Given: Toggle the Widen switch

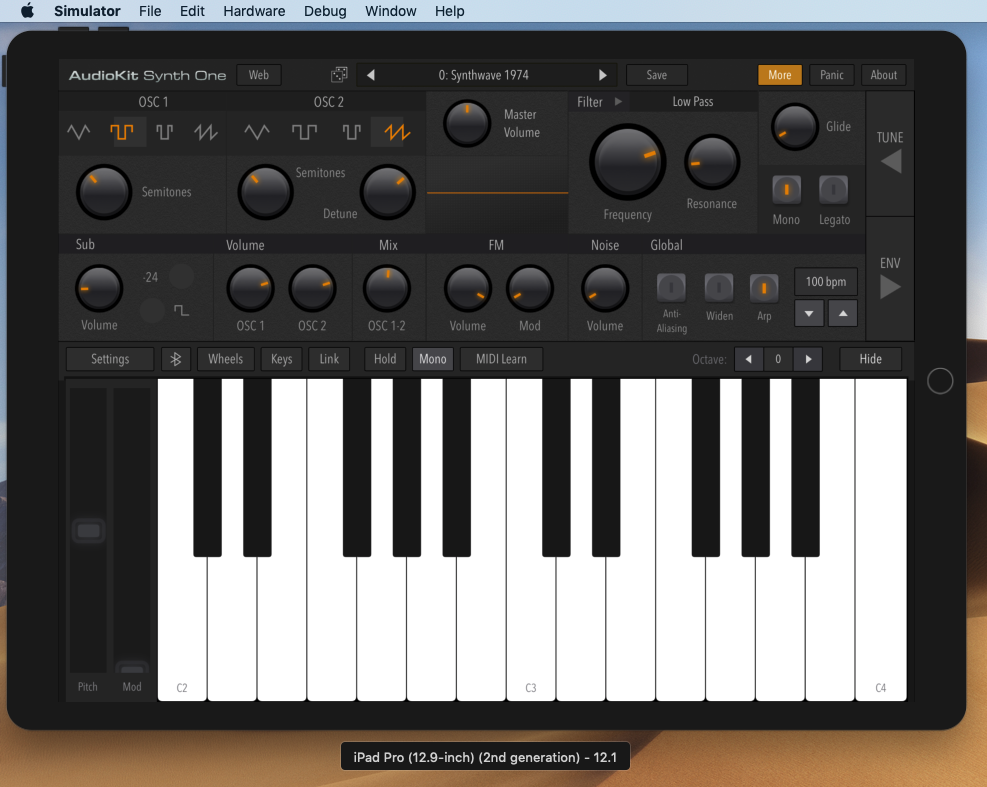Looking at the screenshot, I should point(719,288).
